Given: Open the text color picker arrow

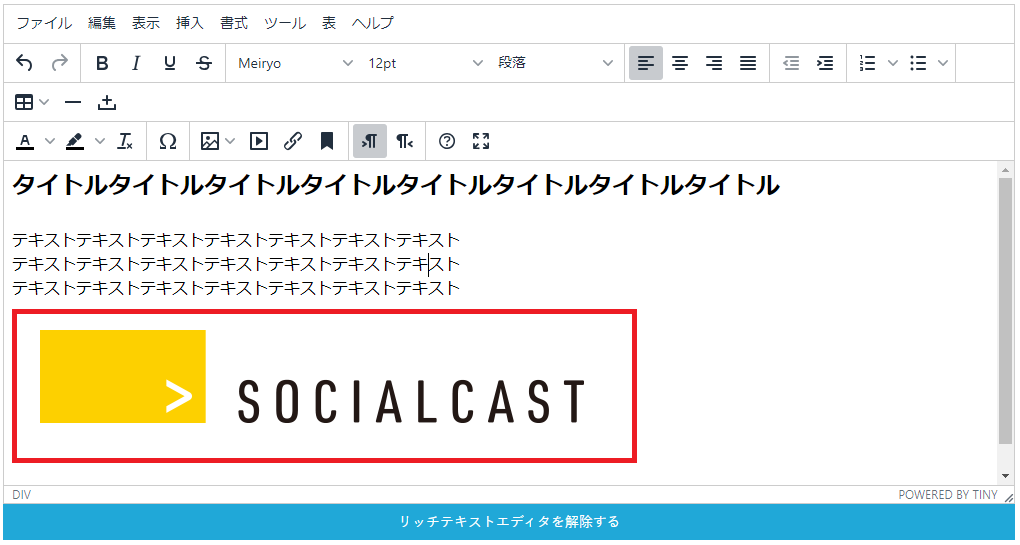Looking at the screenshot, I should [50, 141].
